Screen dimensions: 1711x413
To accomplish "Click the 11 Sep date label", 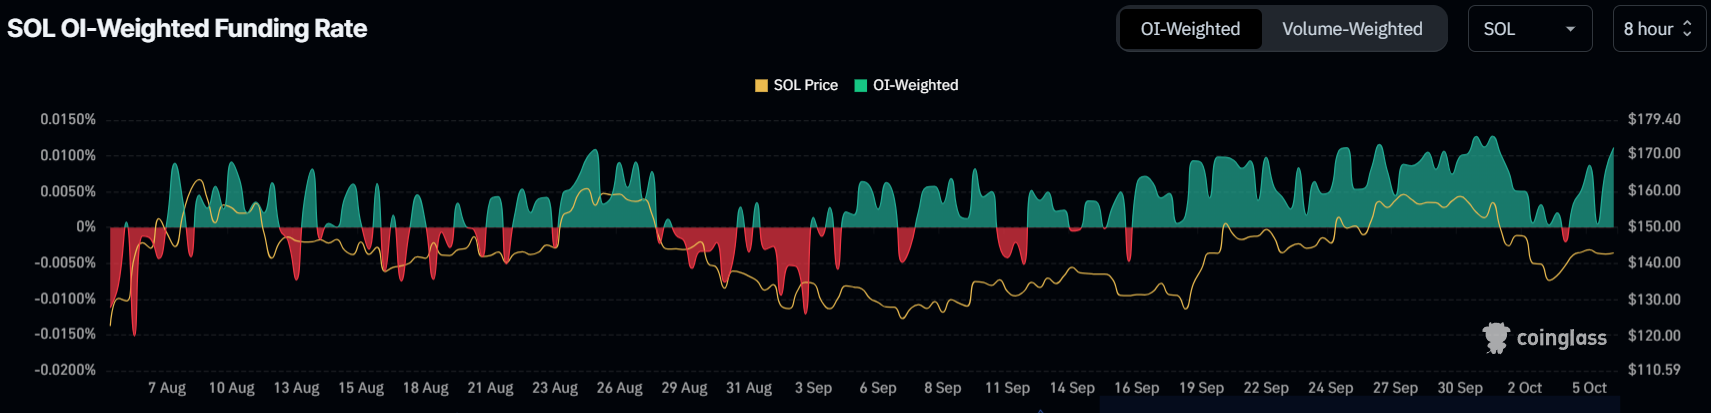I will (x=1007, y=388).
